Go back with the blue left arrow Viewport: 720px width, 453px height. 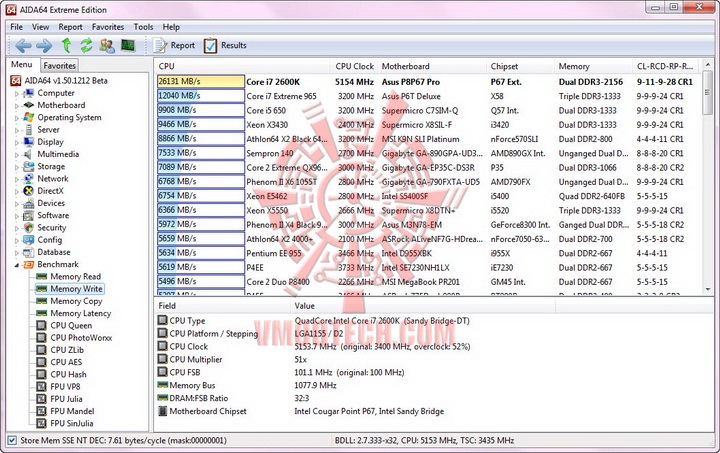[23, 45]
